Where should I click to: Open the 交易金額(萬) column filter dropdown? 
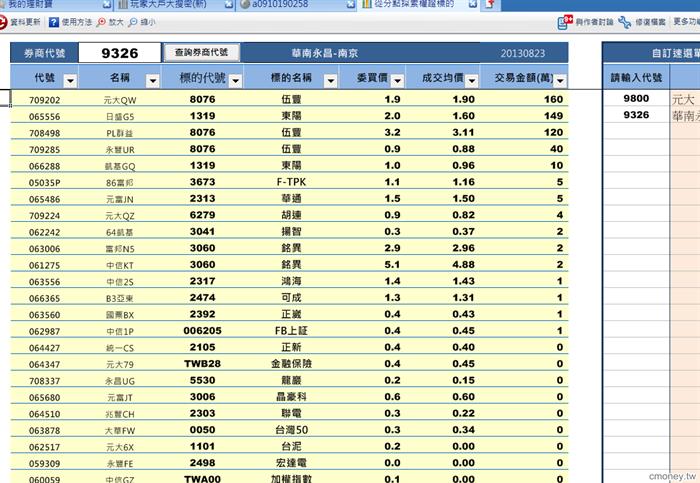coord(560,81)
